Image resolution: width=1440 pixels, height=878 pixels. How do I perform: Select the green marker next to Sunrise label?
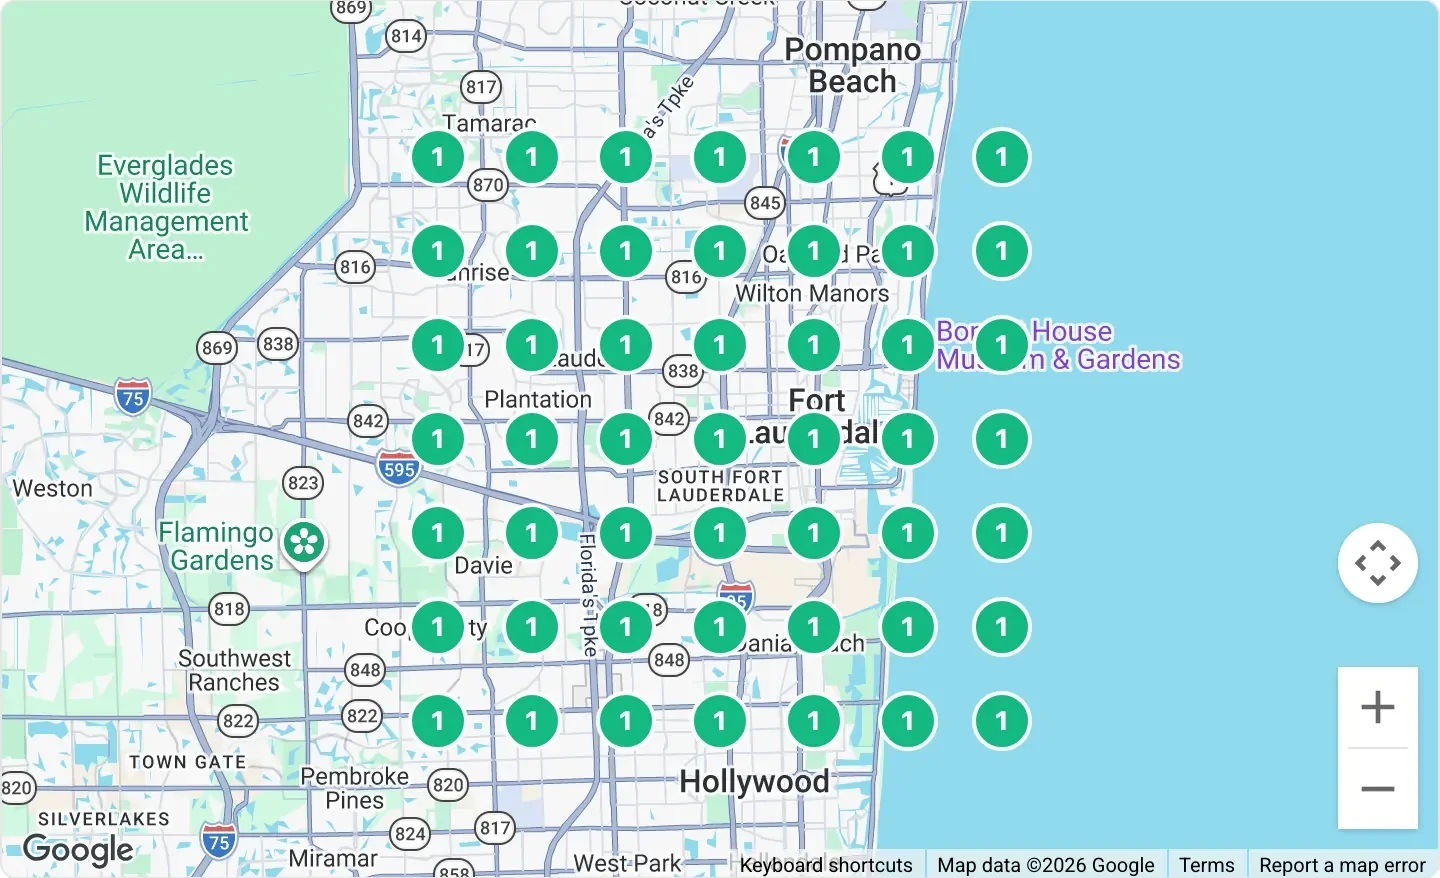(438, 251)
